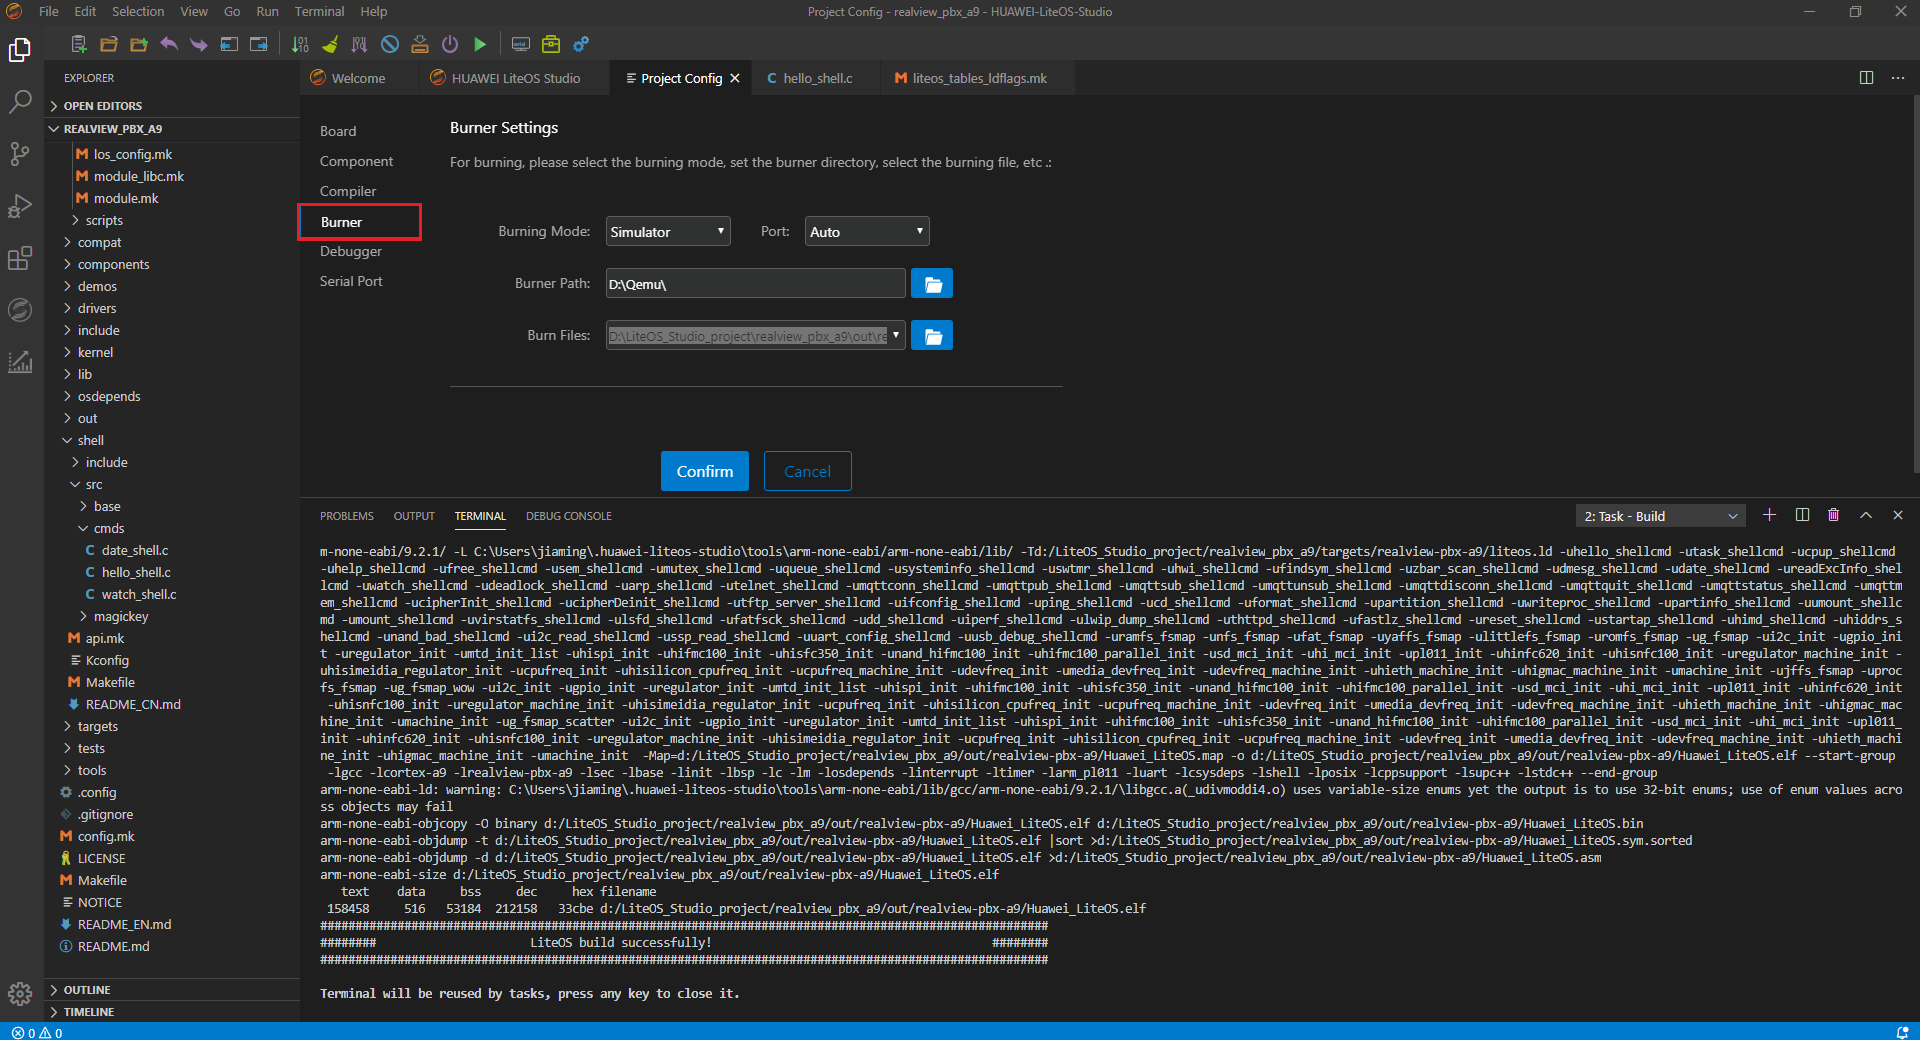Image resolution: width=1920 pixels, height=1040 pixels.
Task: Open the Manage gear in activity bar
Action: coord(20,993)
